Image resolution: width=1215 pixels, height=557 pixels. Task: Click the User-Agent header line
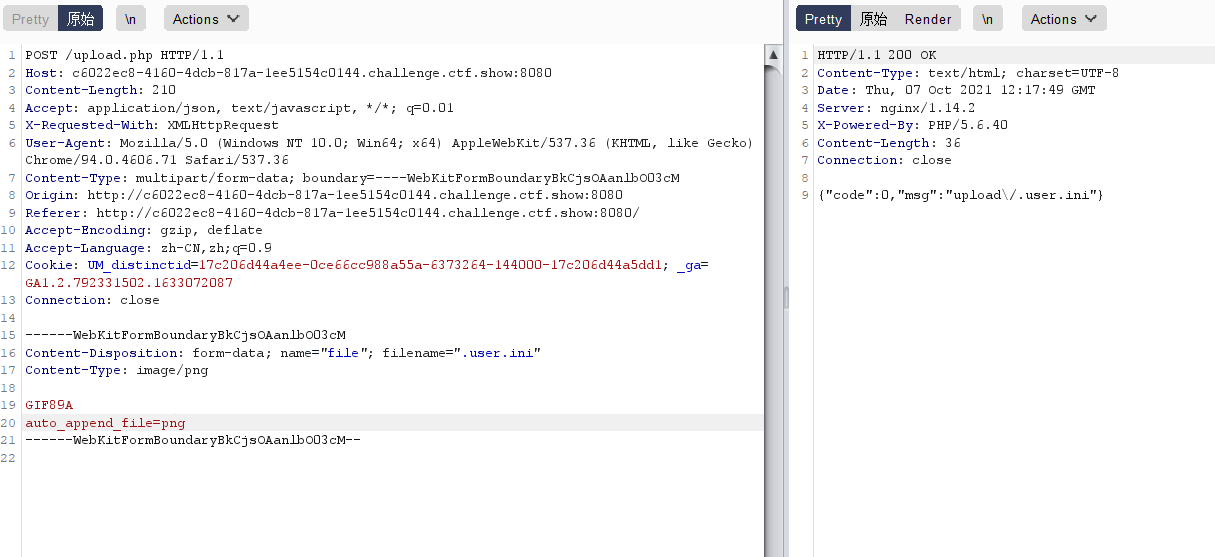[x=389, y=143]
